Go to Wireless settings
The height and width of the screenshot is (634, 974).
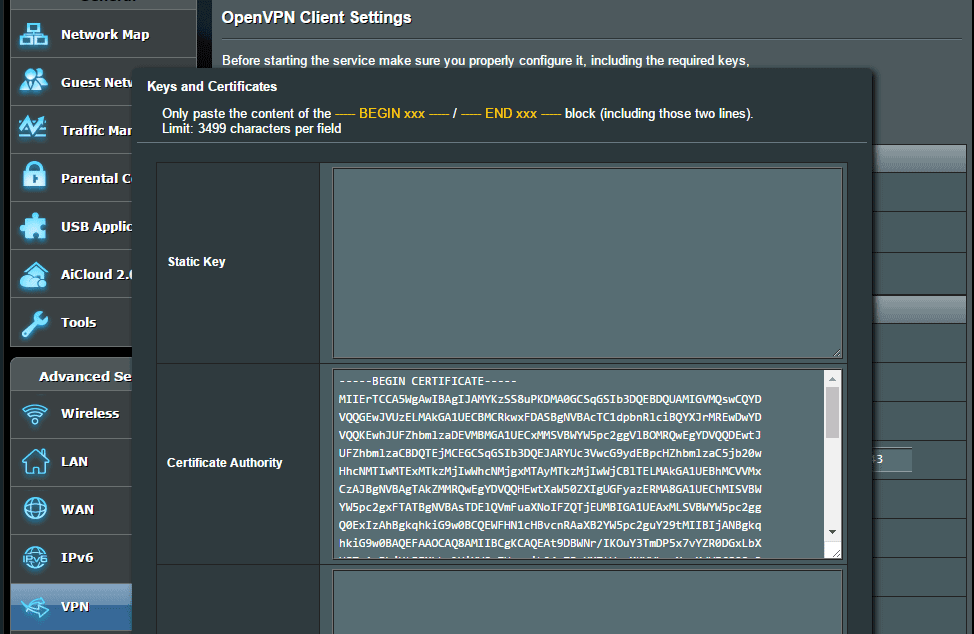pos(71,414)
